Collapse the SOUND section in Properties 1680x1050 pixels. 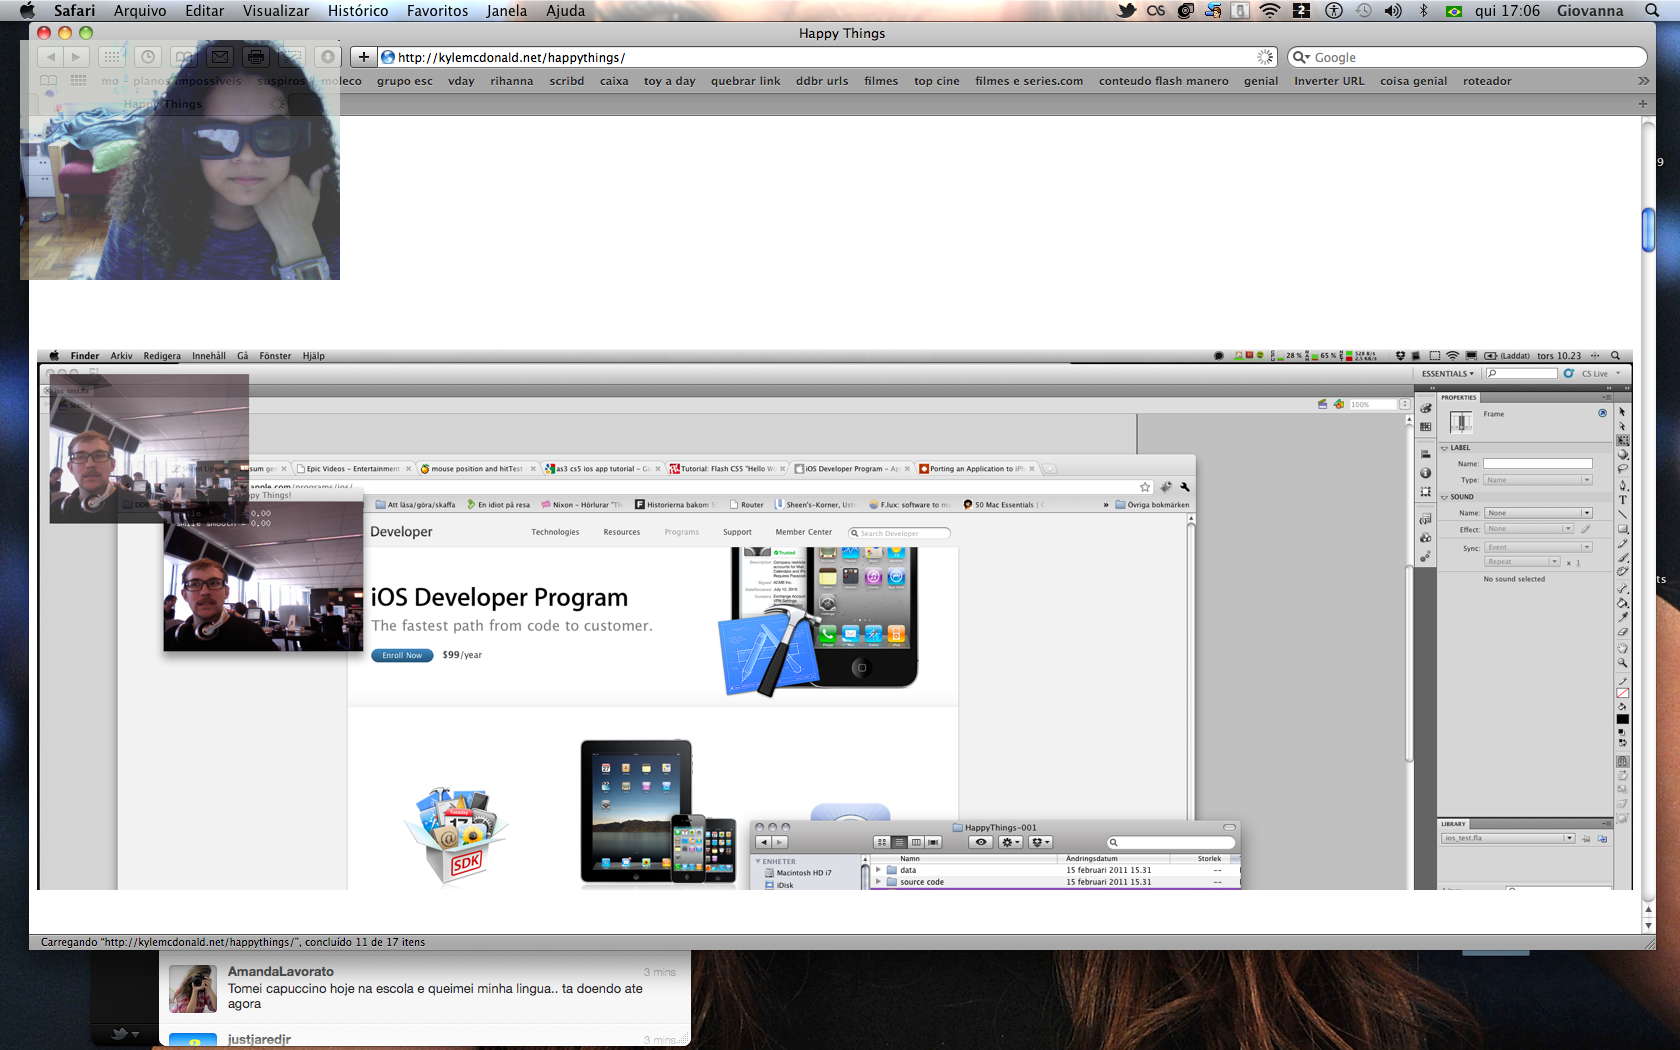(x=1444, y=497)
